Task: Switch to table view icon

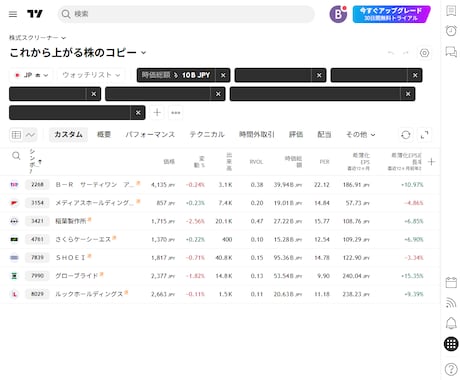Action: 16,135
